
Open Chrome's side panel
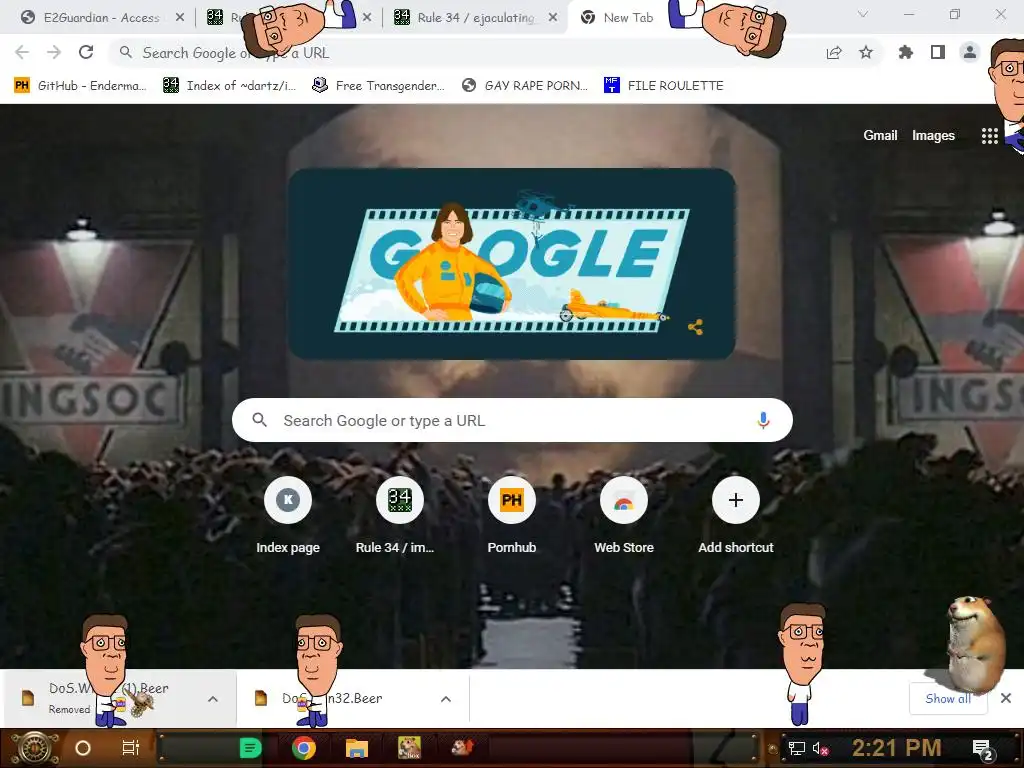tap(938, 52)
